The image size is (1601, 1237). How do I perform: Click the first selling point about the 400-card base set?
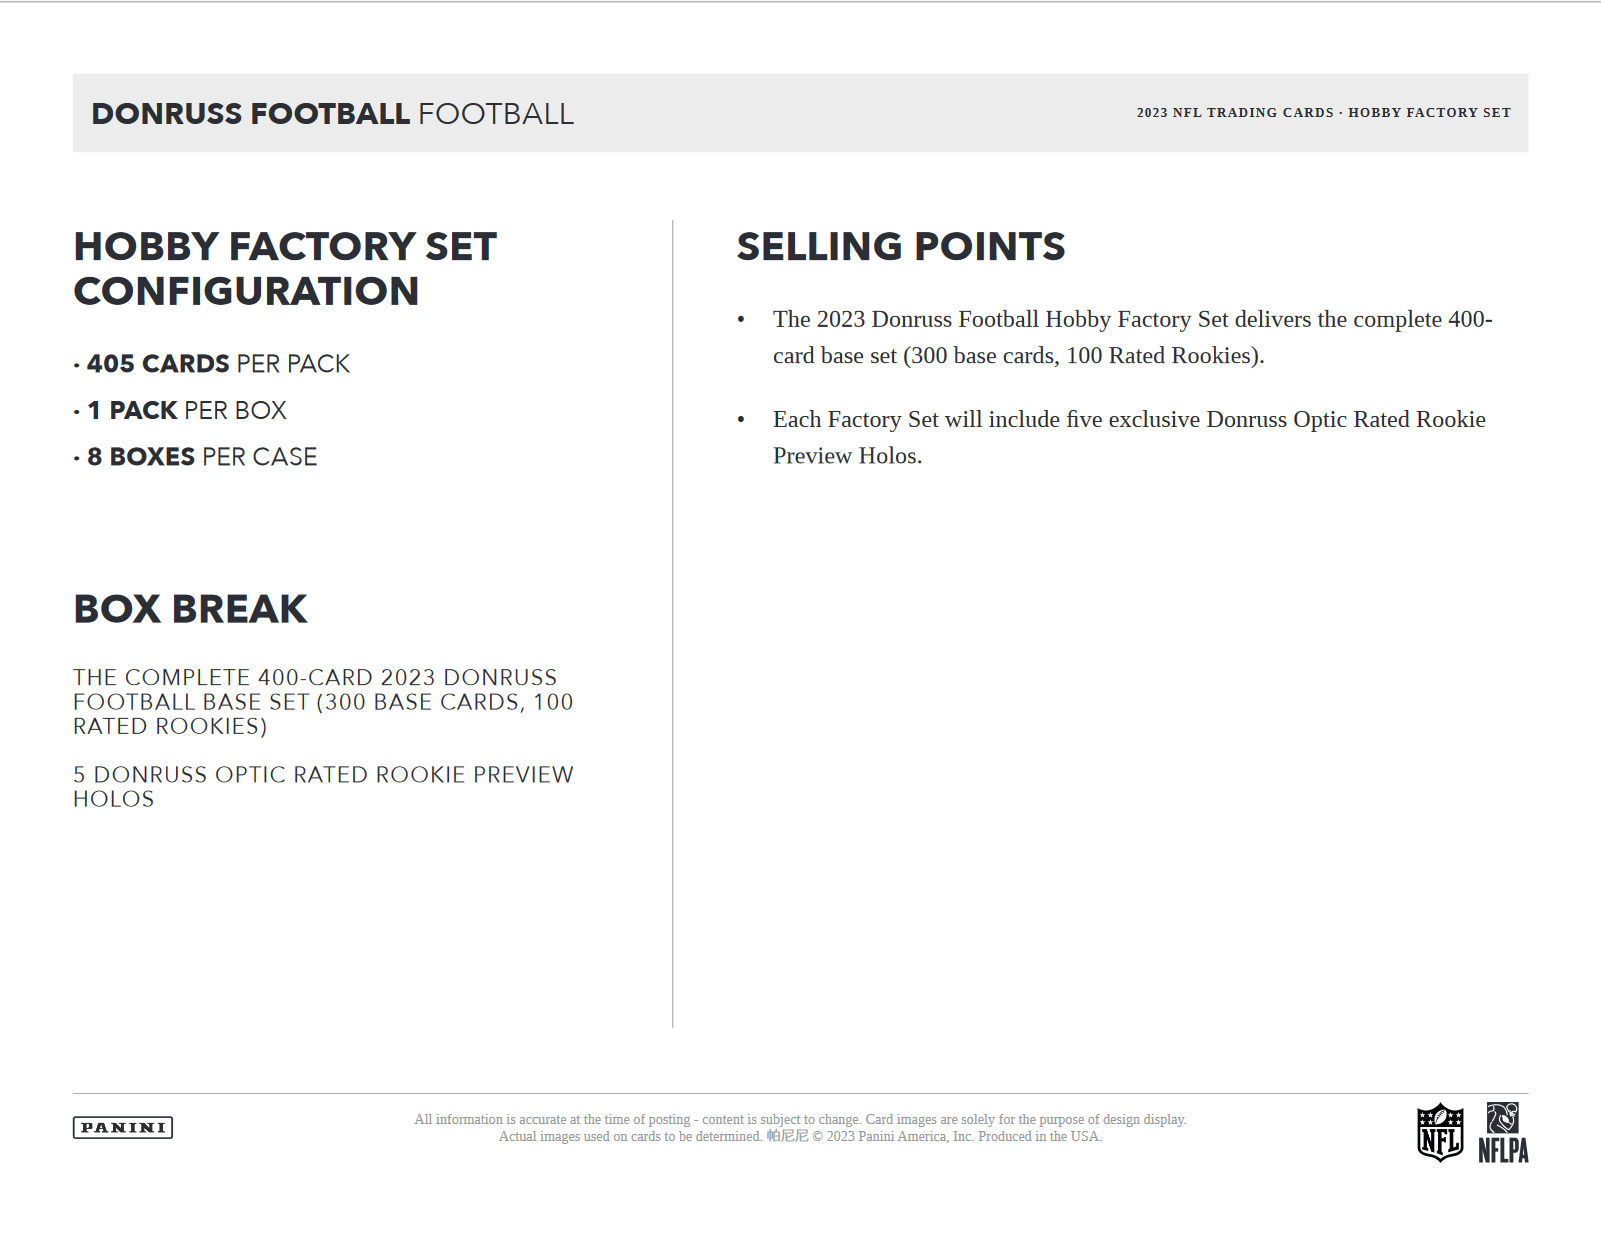(1132, 337)
